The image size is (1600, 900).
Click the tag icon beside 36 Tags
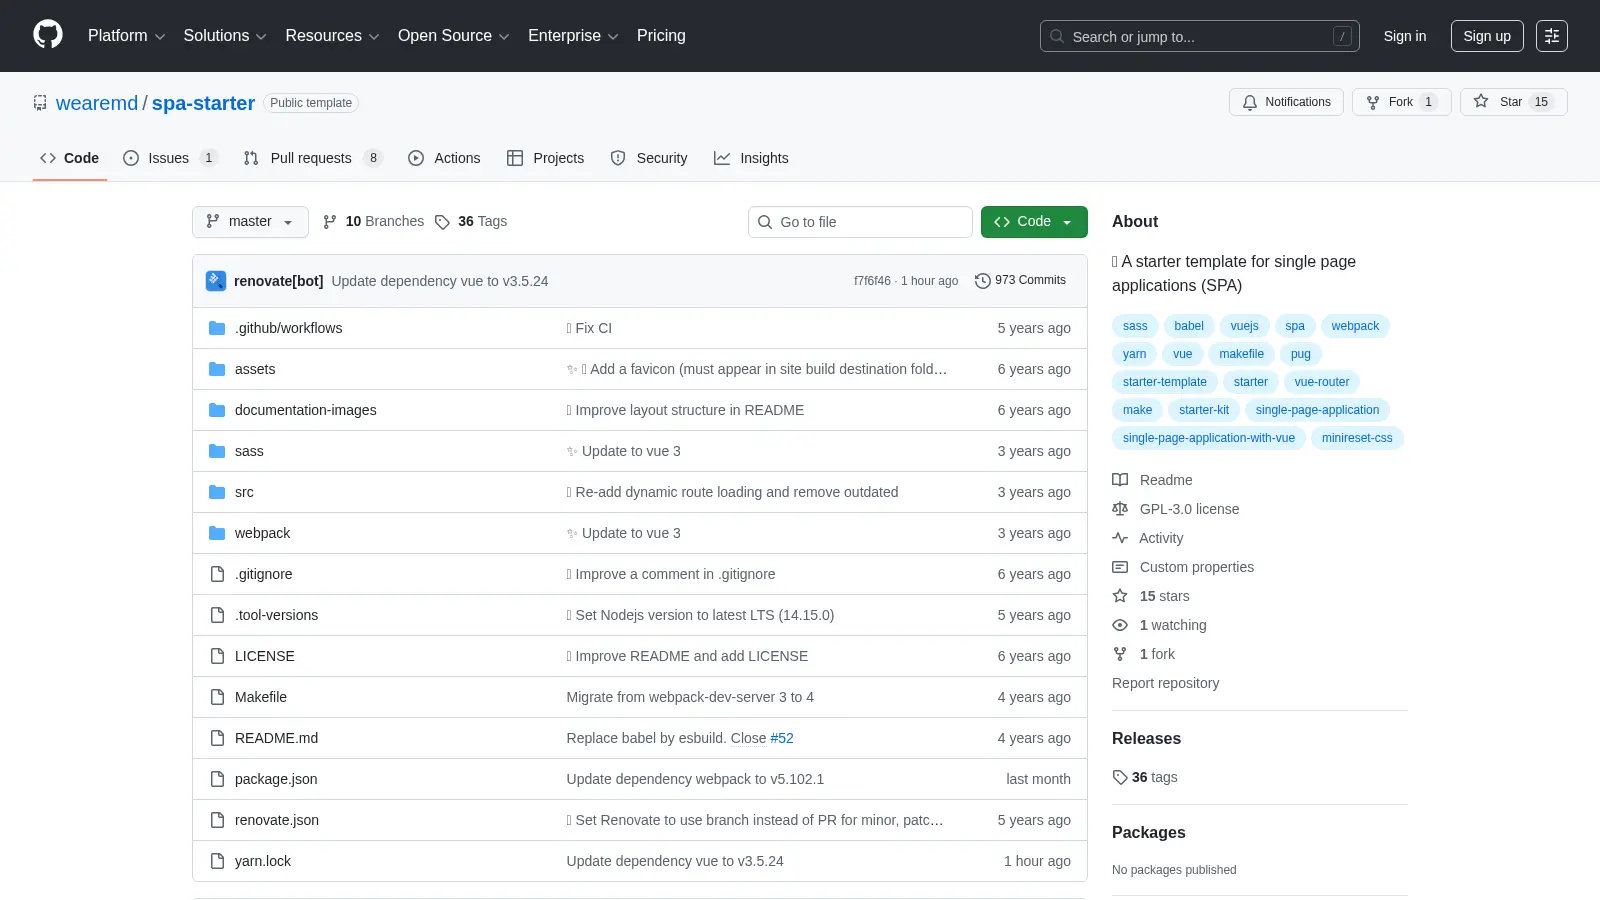[442, 222]
